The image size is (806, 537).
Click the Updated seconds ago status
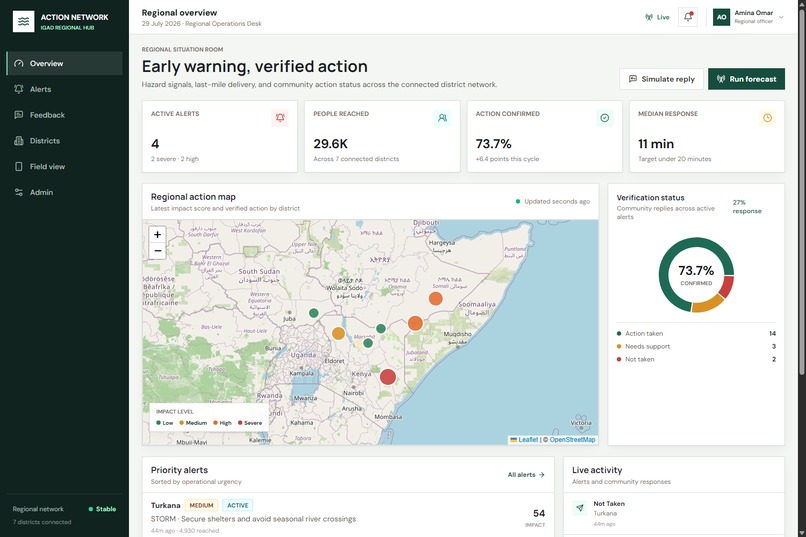click(553, 201)
